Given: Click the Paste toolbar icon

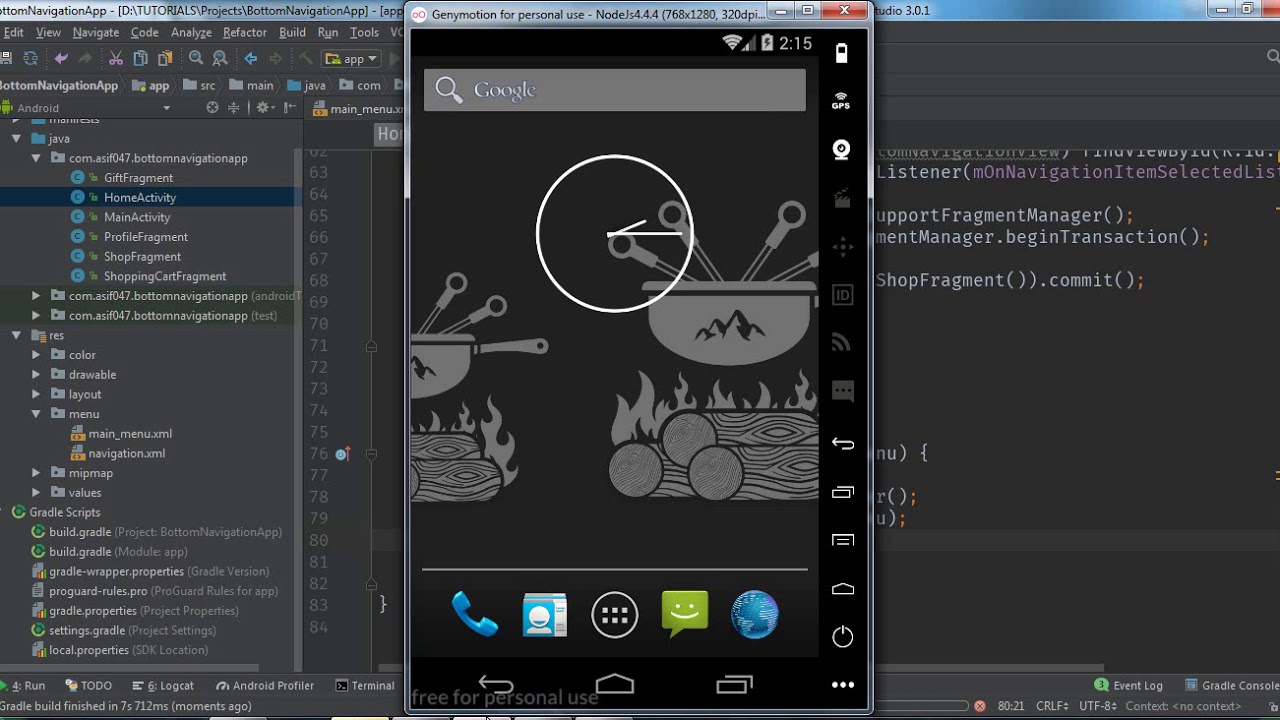Looking at the screenshot, I should pos(165,58).
